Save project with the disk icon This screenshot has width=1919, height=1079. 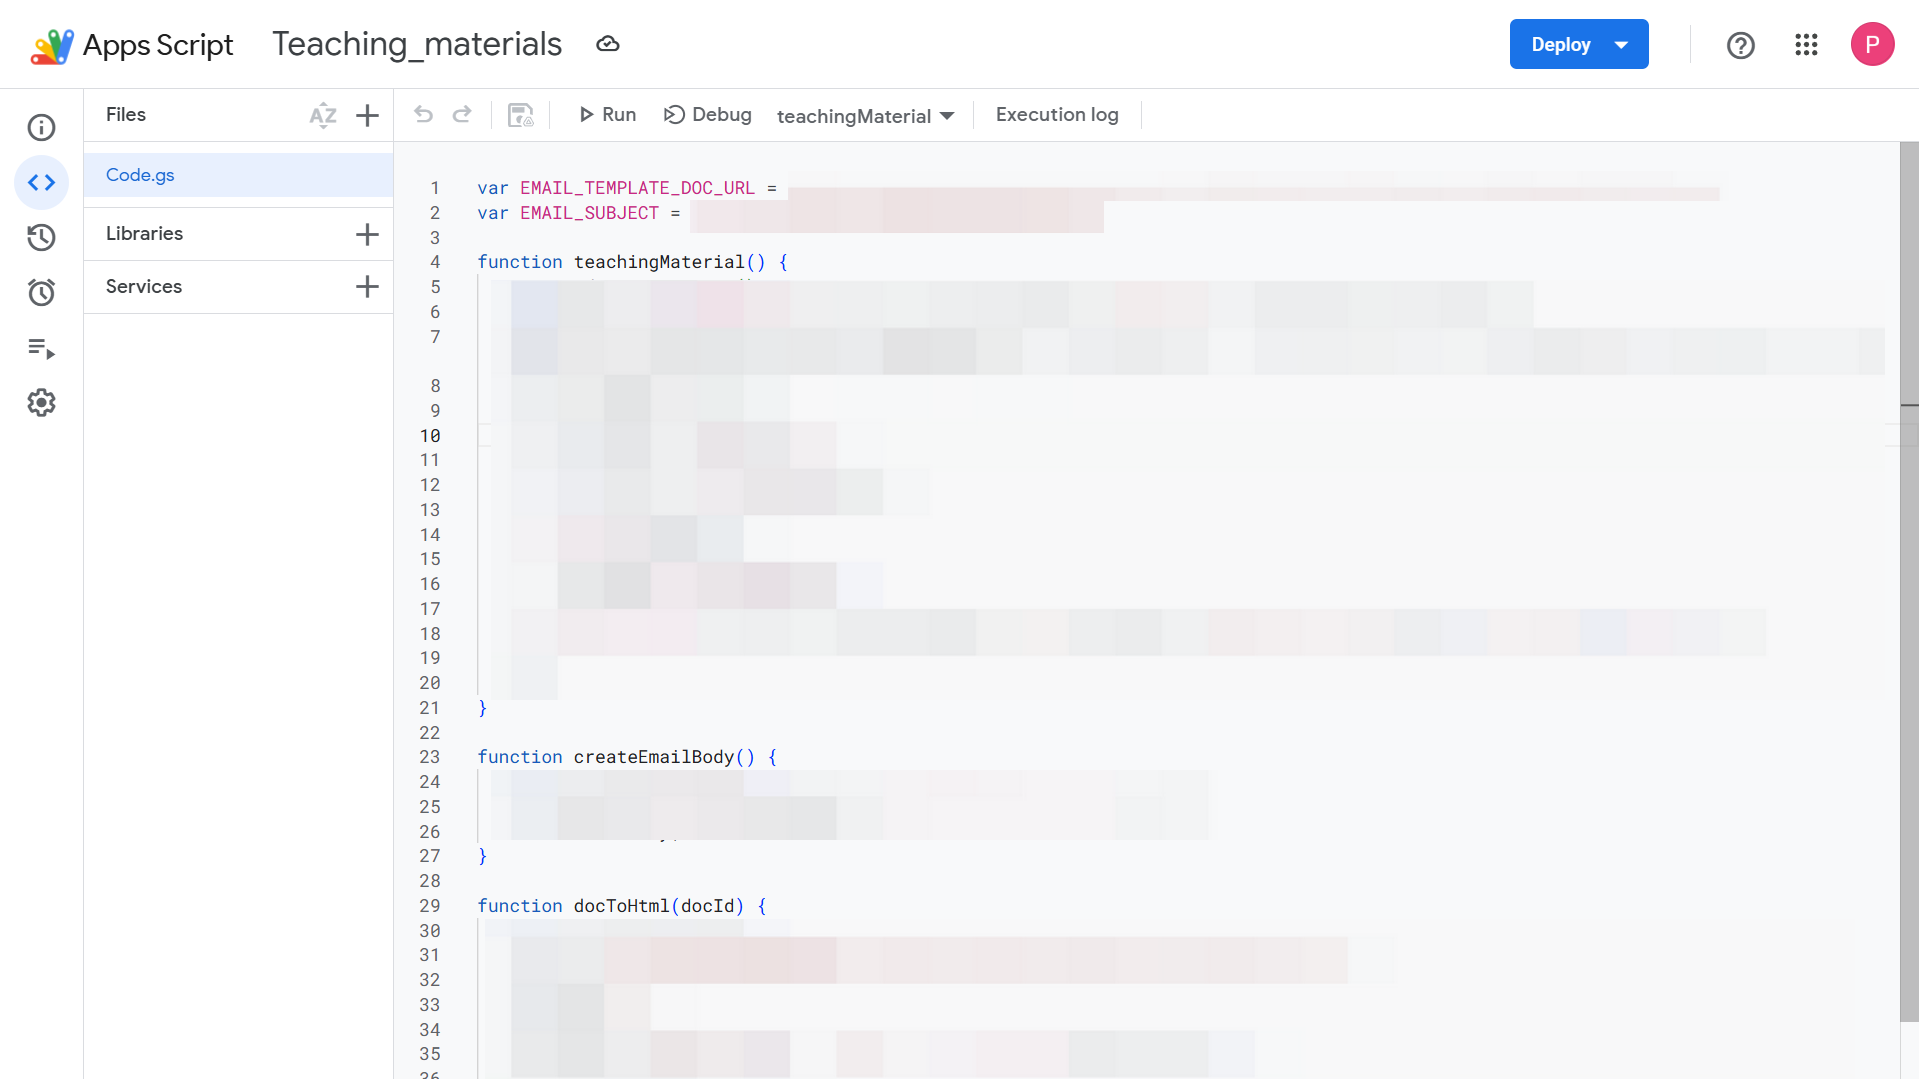[x=520, y=115]
